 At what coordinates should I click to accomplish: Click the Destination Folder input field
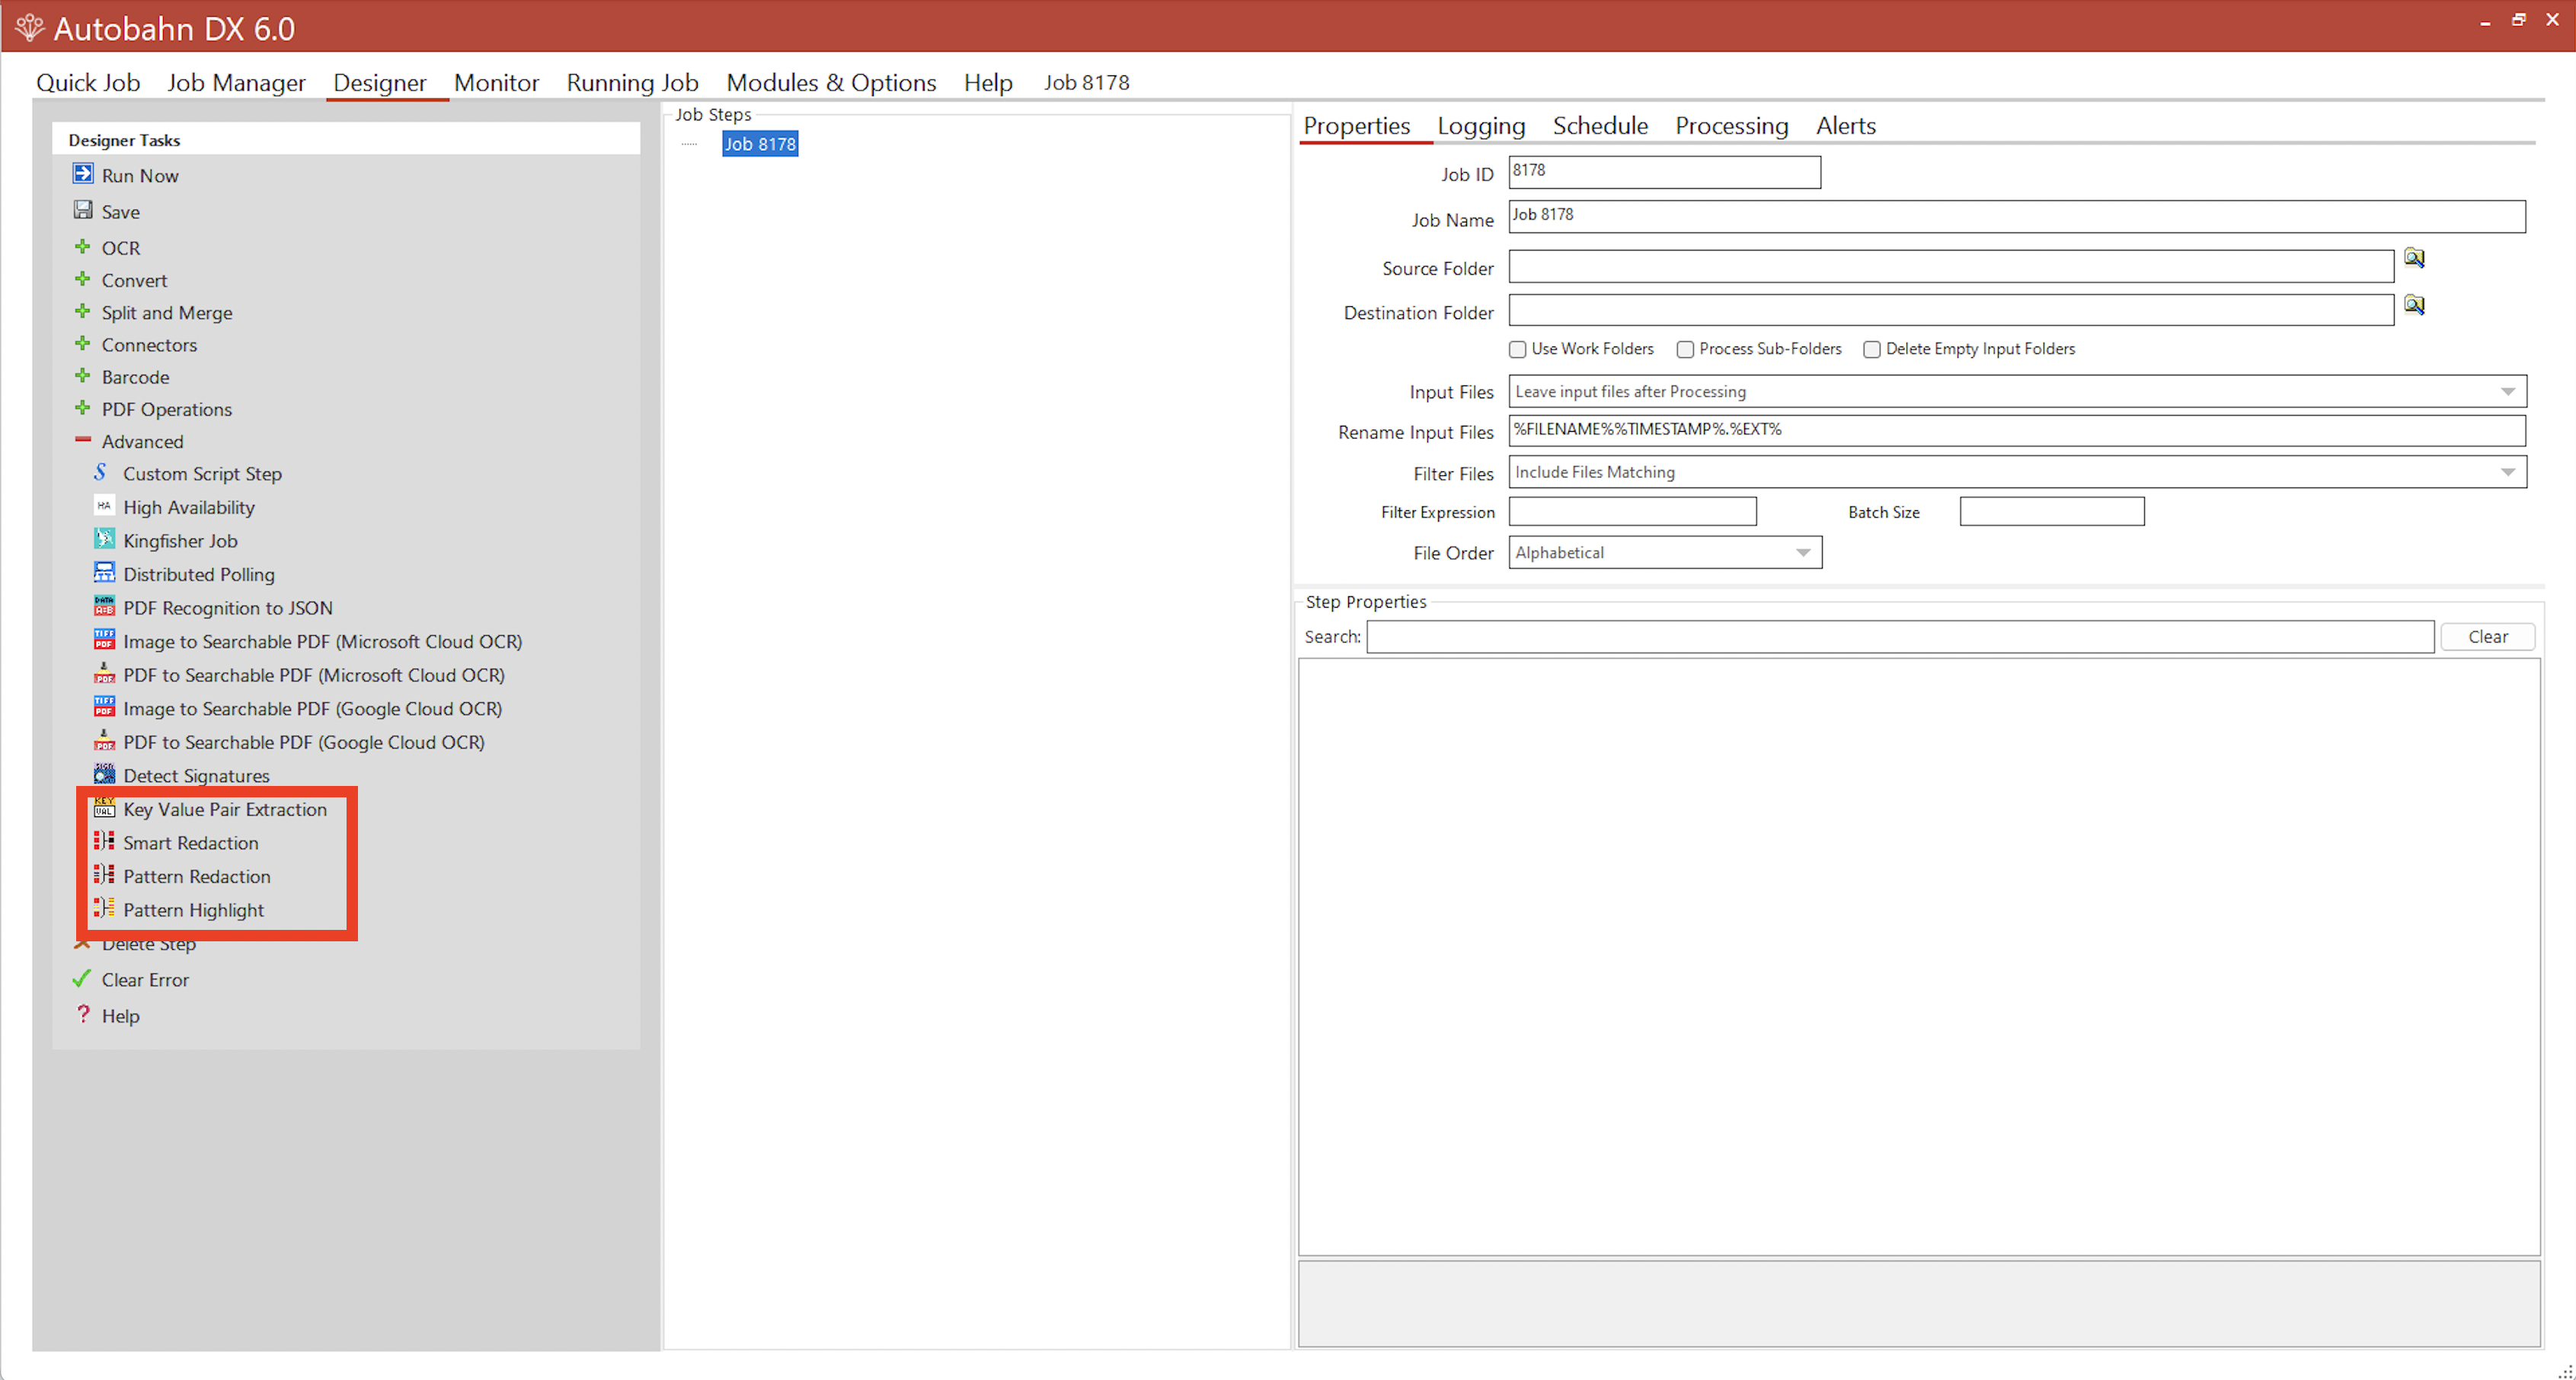1950,310
